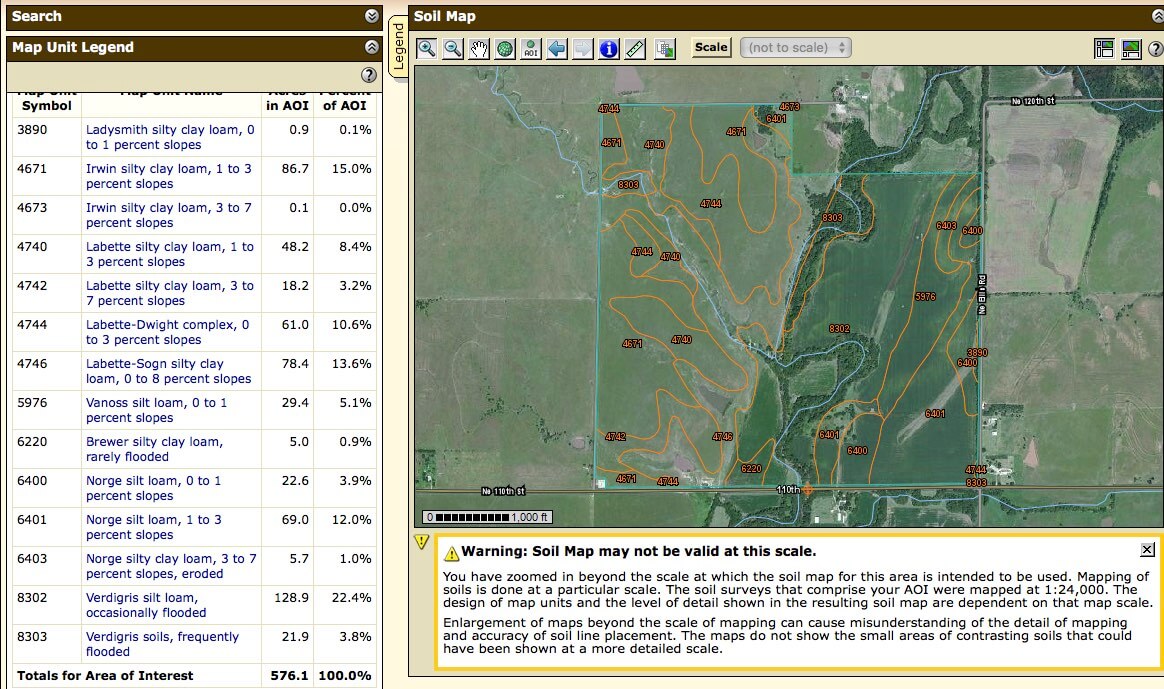The height and width of the screenshot is (689, 1164).
Task: Select the Identify info tool
Action: [609, 48]
